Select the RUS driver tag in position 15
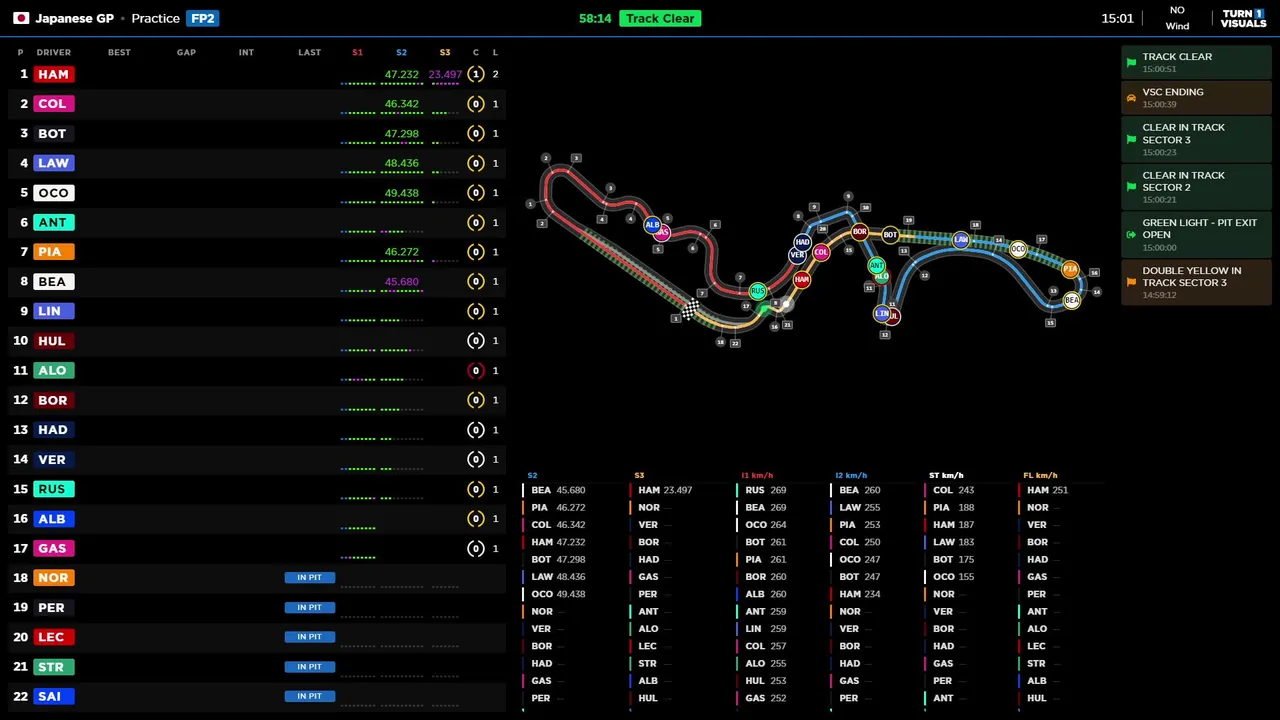This screenshot has height=720, width=1280. (52, 489)
